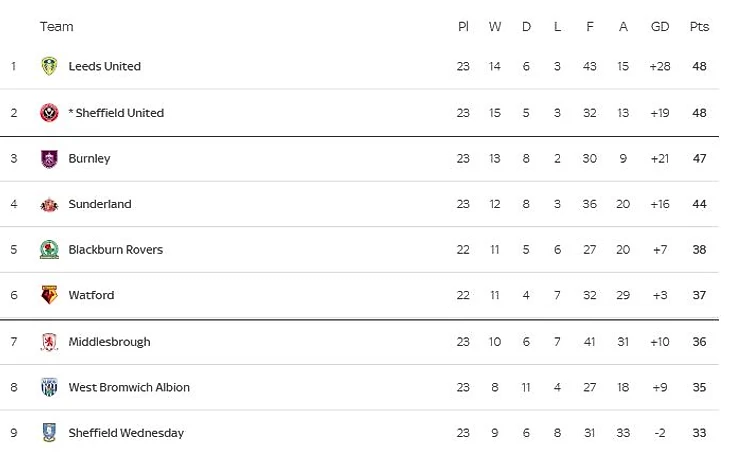Open the Blackburn Rovers team link

point(115,250)
